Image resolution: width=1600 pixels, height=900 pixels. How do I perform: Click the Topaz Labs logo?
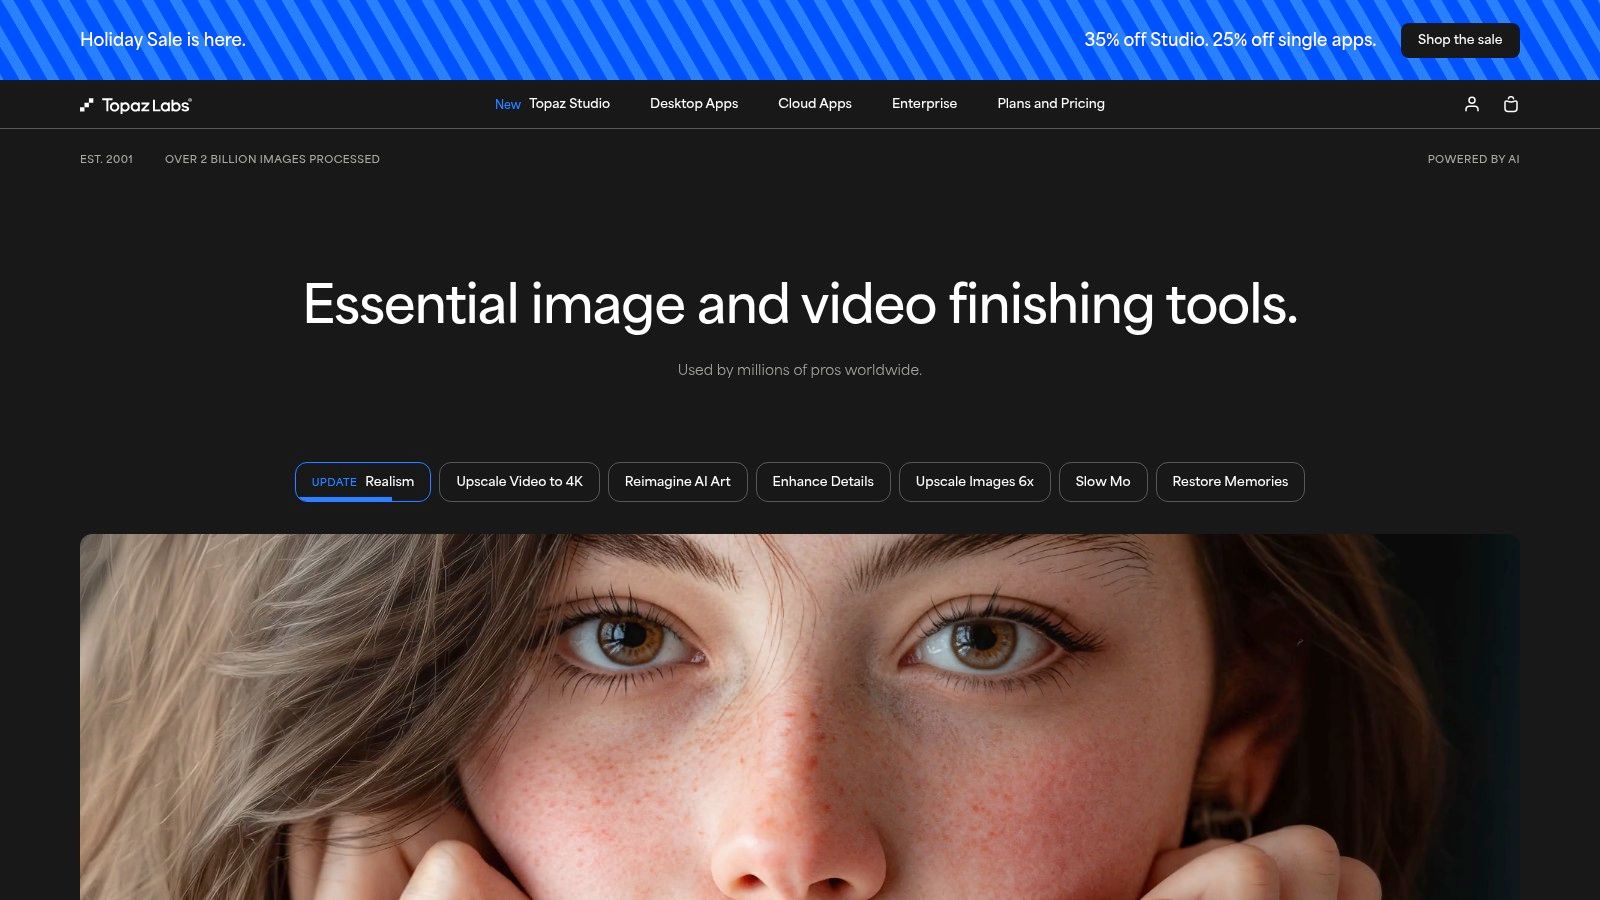pyautogui.click(x=136, y=104)
